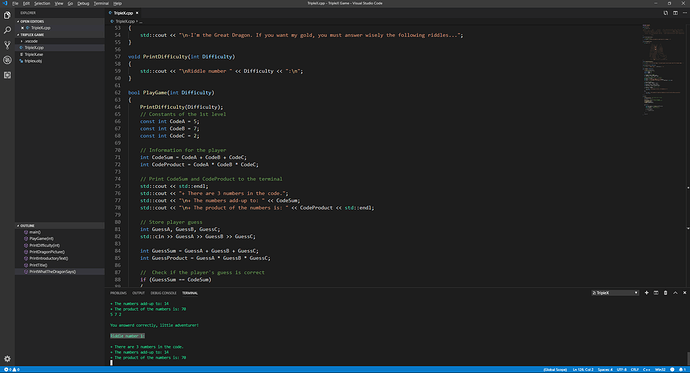Click the errors count icon in status bar
Image resolution: width=690 pixels, height=373 pixels.
click(x=6, y=369)
